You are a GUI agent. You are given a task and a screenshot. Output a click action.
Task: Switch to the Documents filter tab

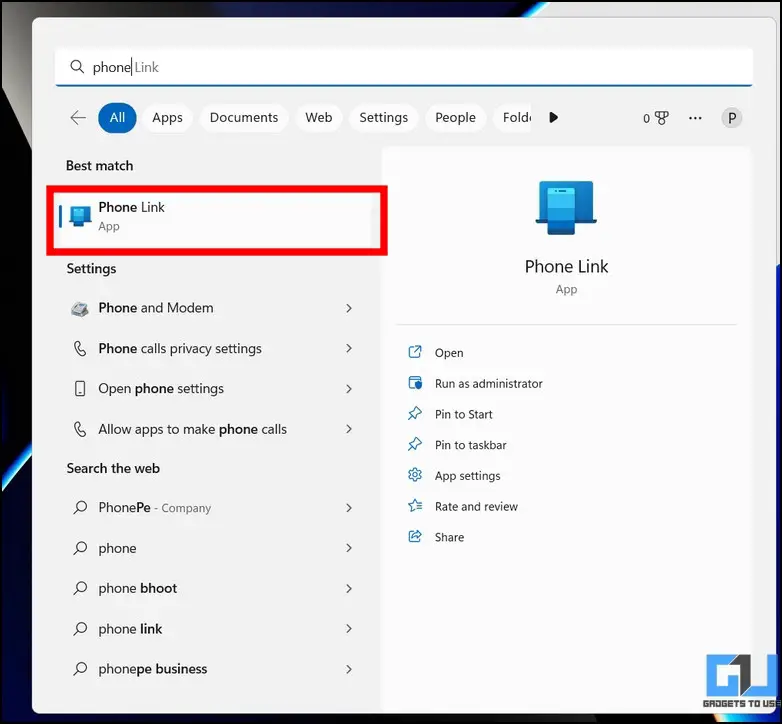point(244,118)
